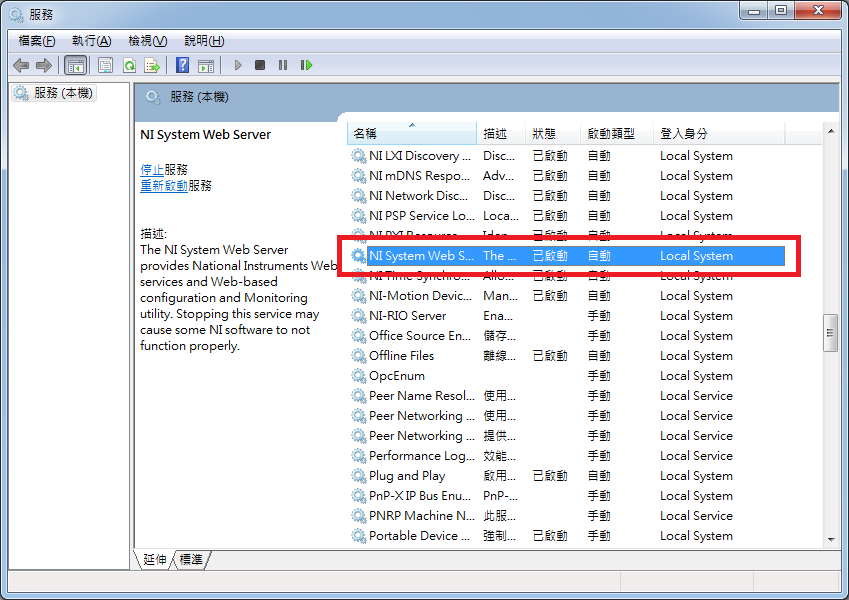Click the 重新啟動 service link
Viewport: 849px width, 600px height.
pyautogui.click(x=164, y=186)
